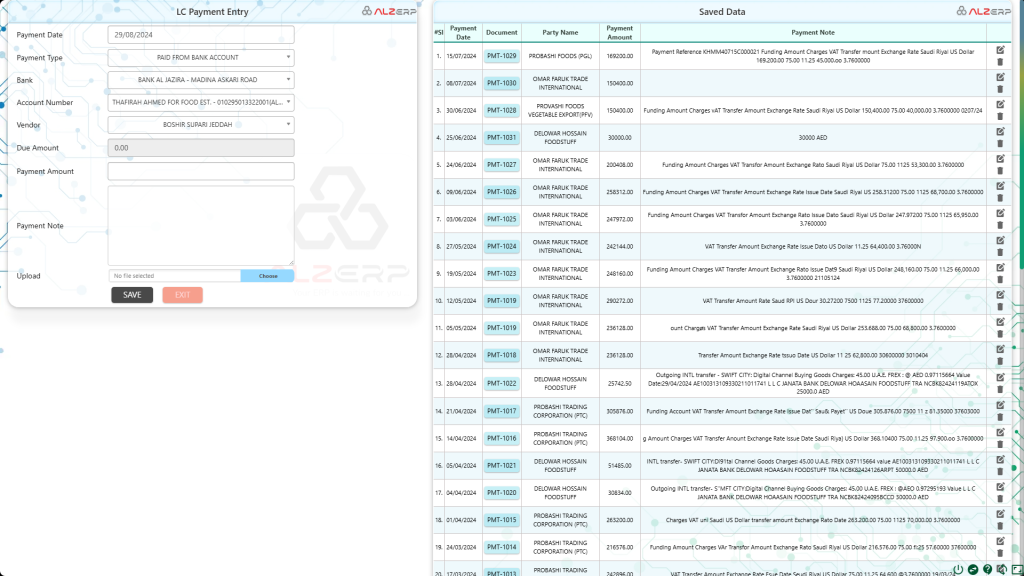Select the 30000 AED payment note

point(812,138)
